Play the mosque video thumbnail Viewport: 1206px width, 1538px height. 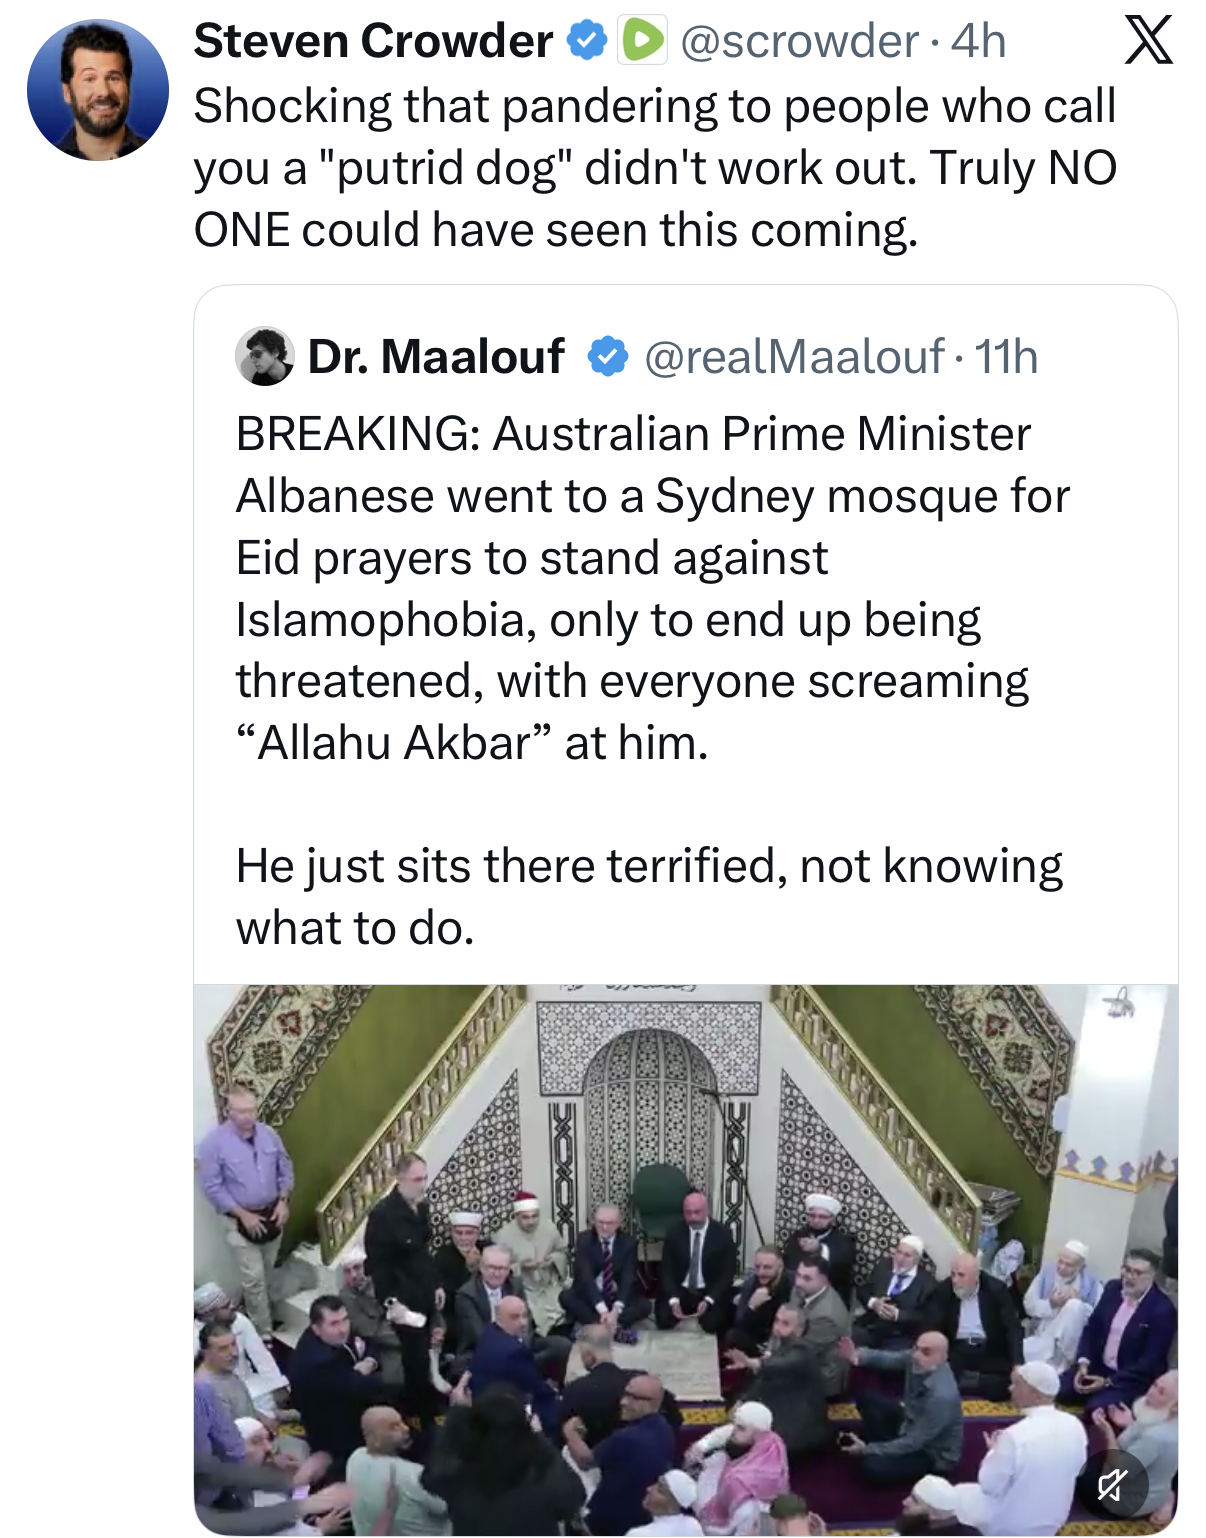(x=686, y=1258)
